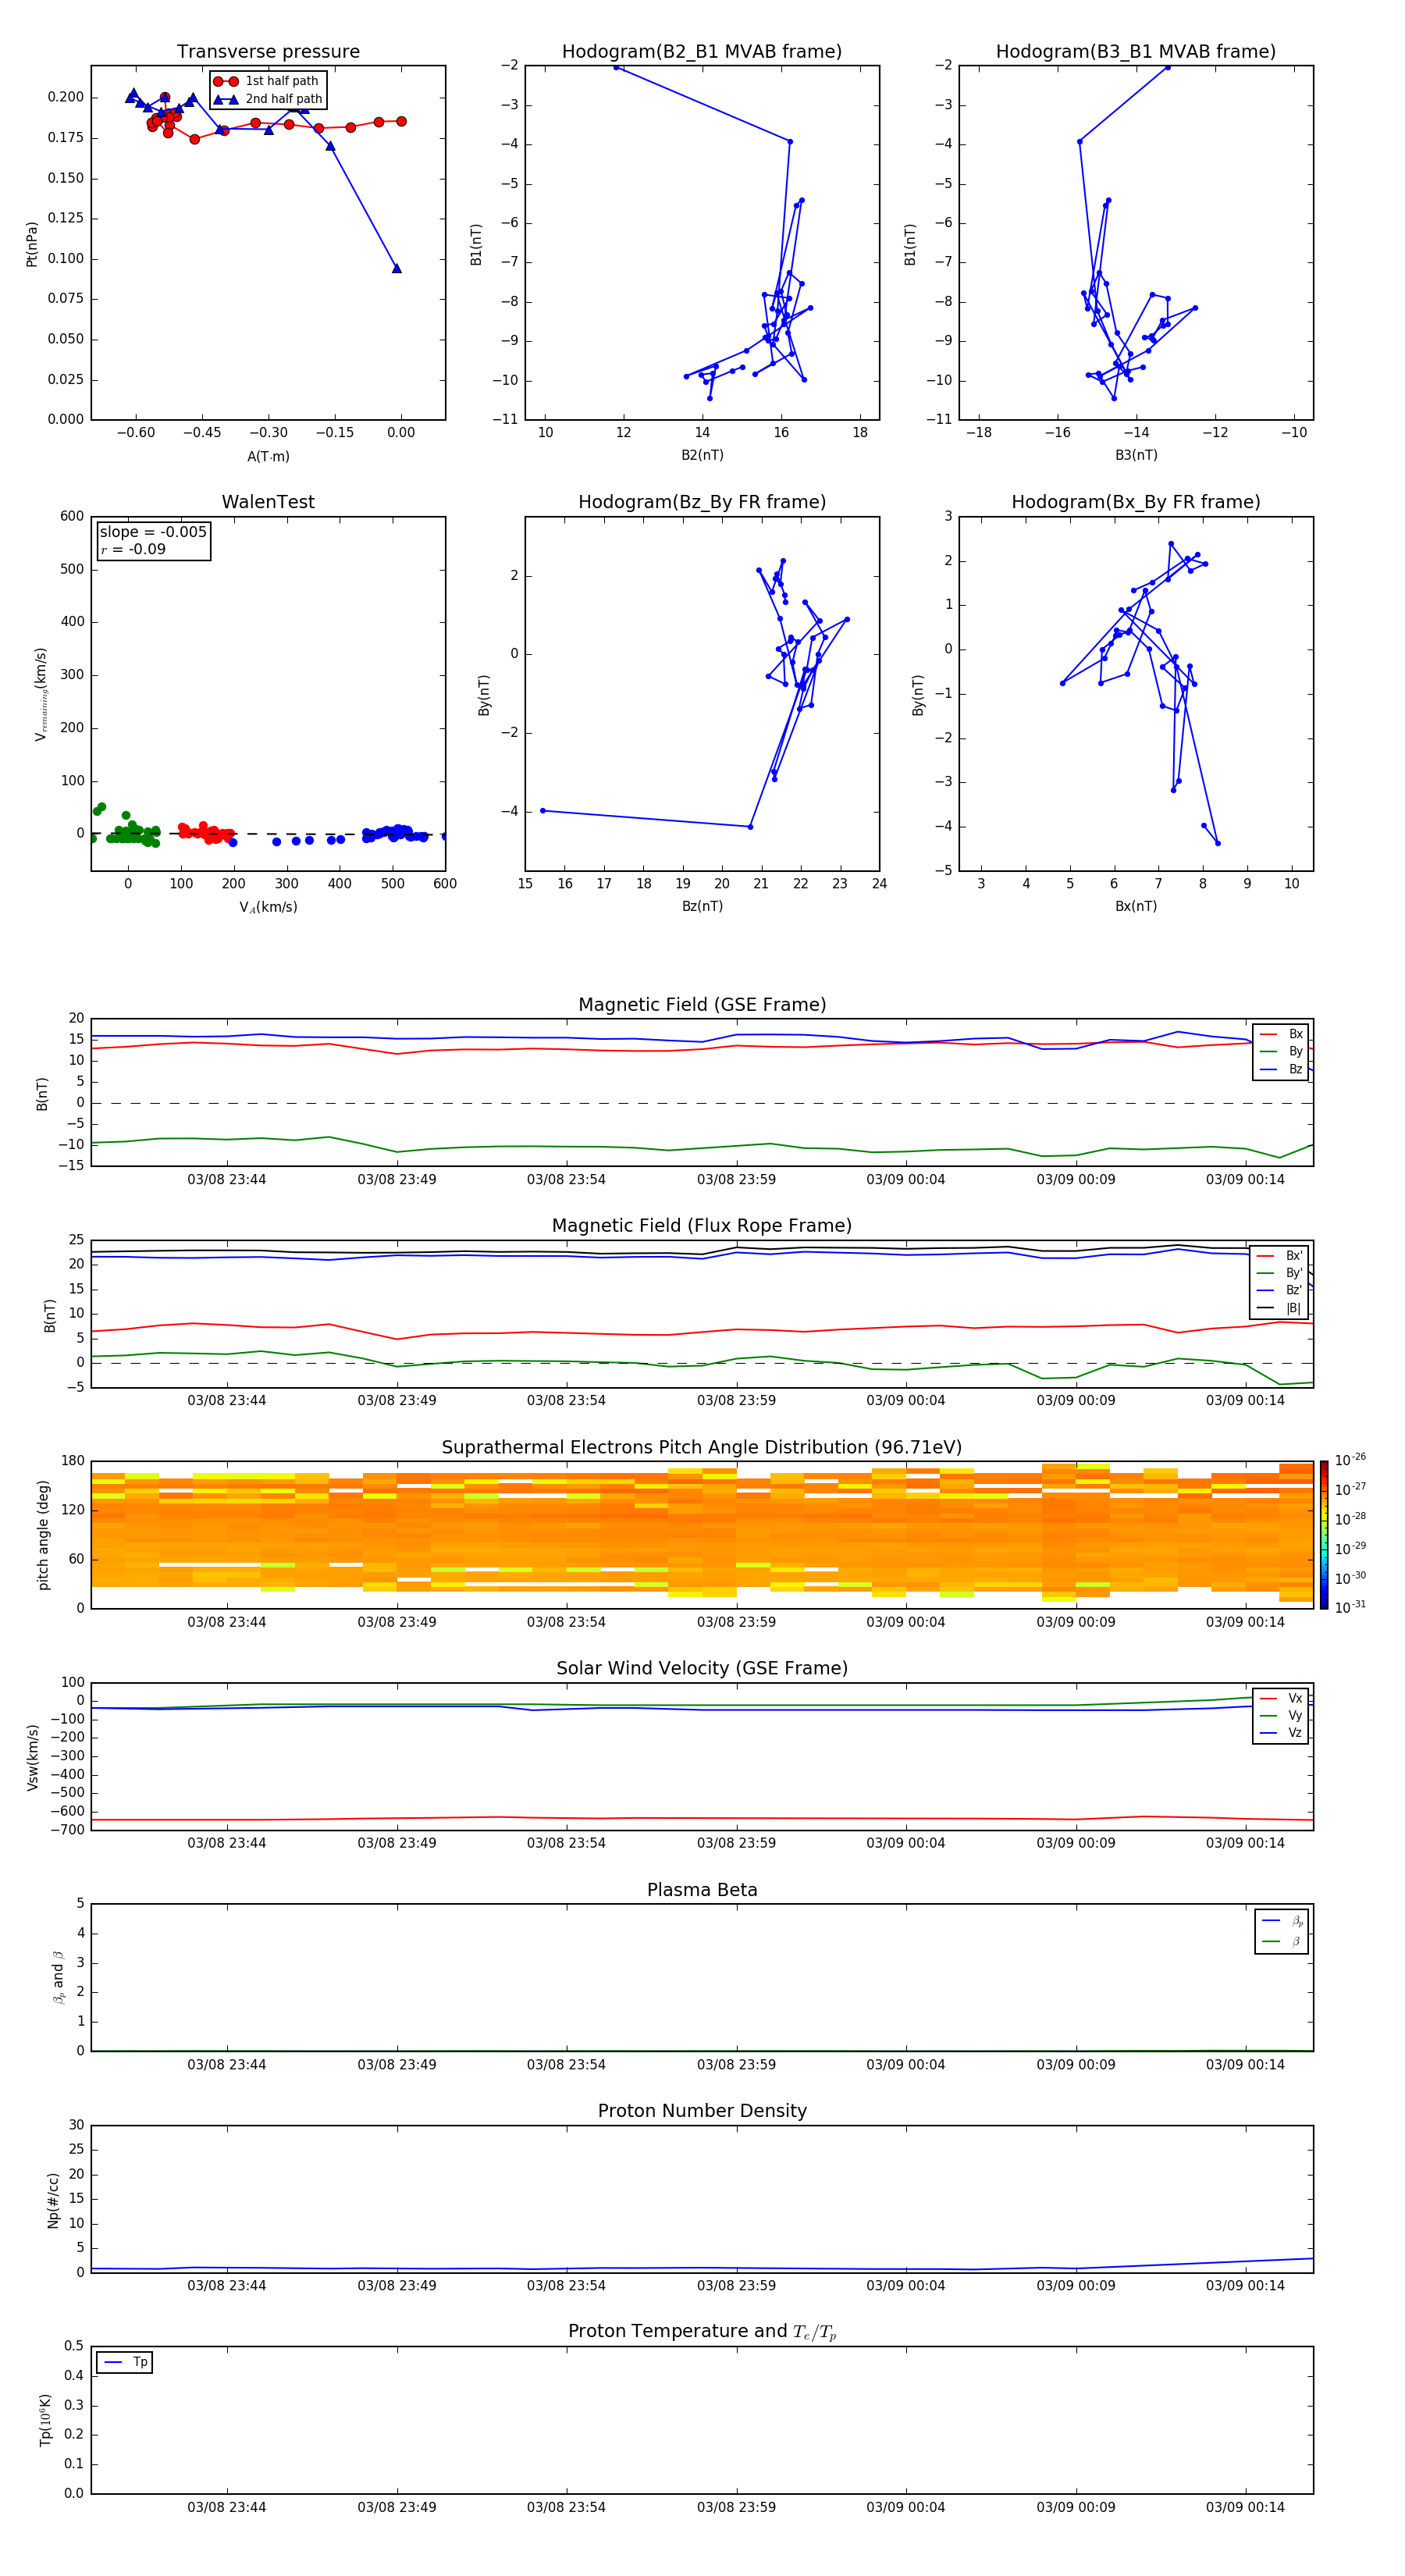Click the 'Proton Number Density' title
The image size is (1405, 2576).
tap(702, 2110)
